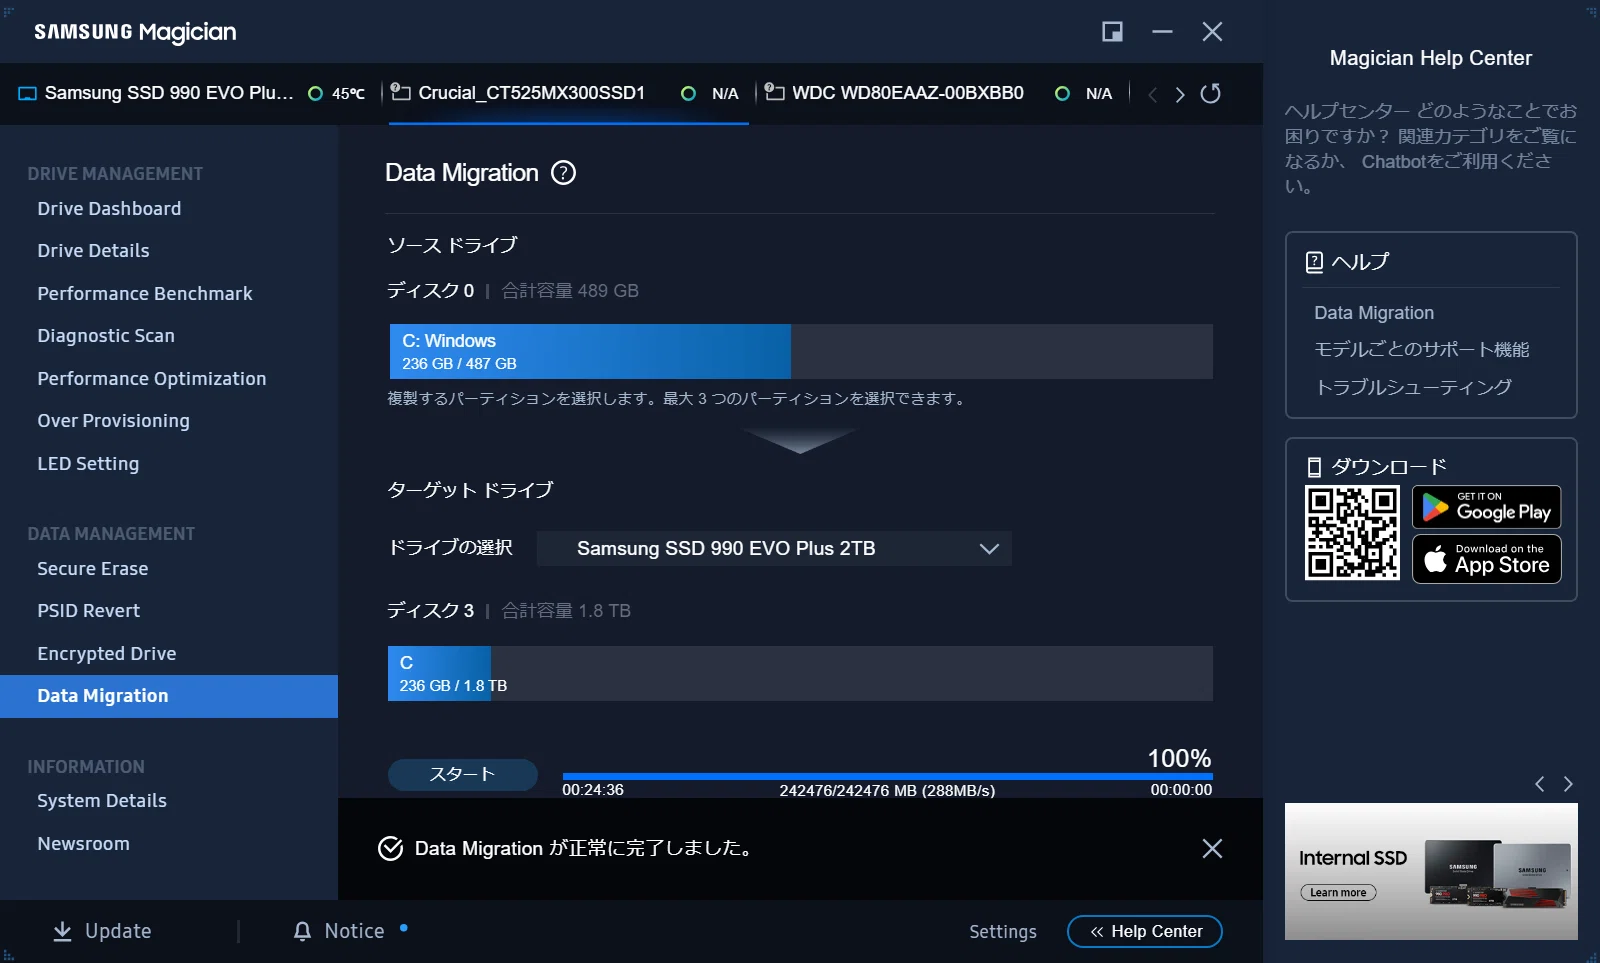This screenshot has width=1600, height=963.
Task: Open the モデルごとのサポート機能 help link
Action: pyautogui.click(x=1422, y=350)
